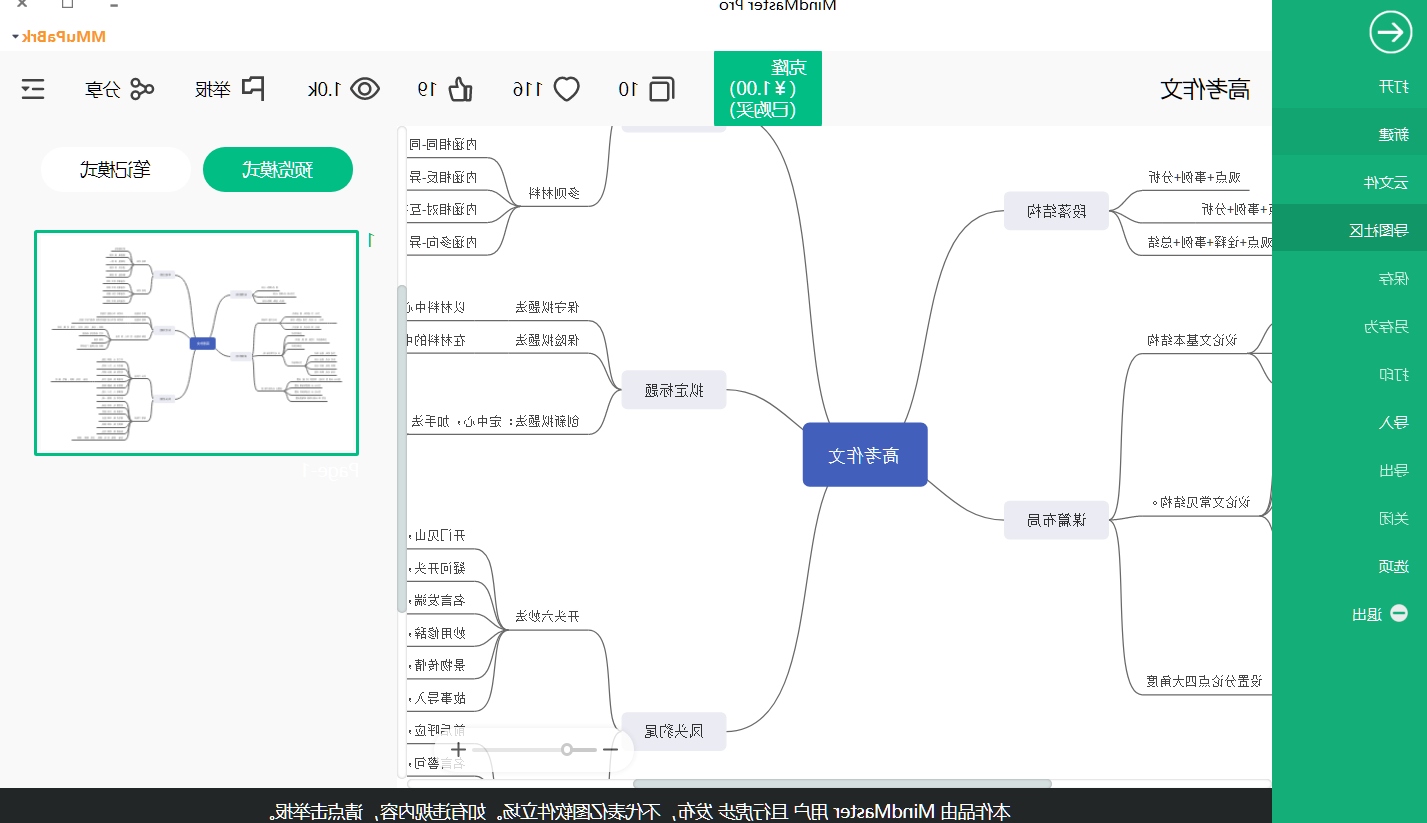This screenshot has height=823, width=1427.
Task: Select the central 高考作文 node
Action: tap(865, 455)
